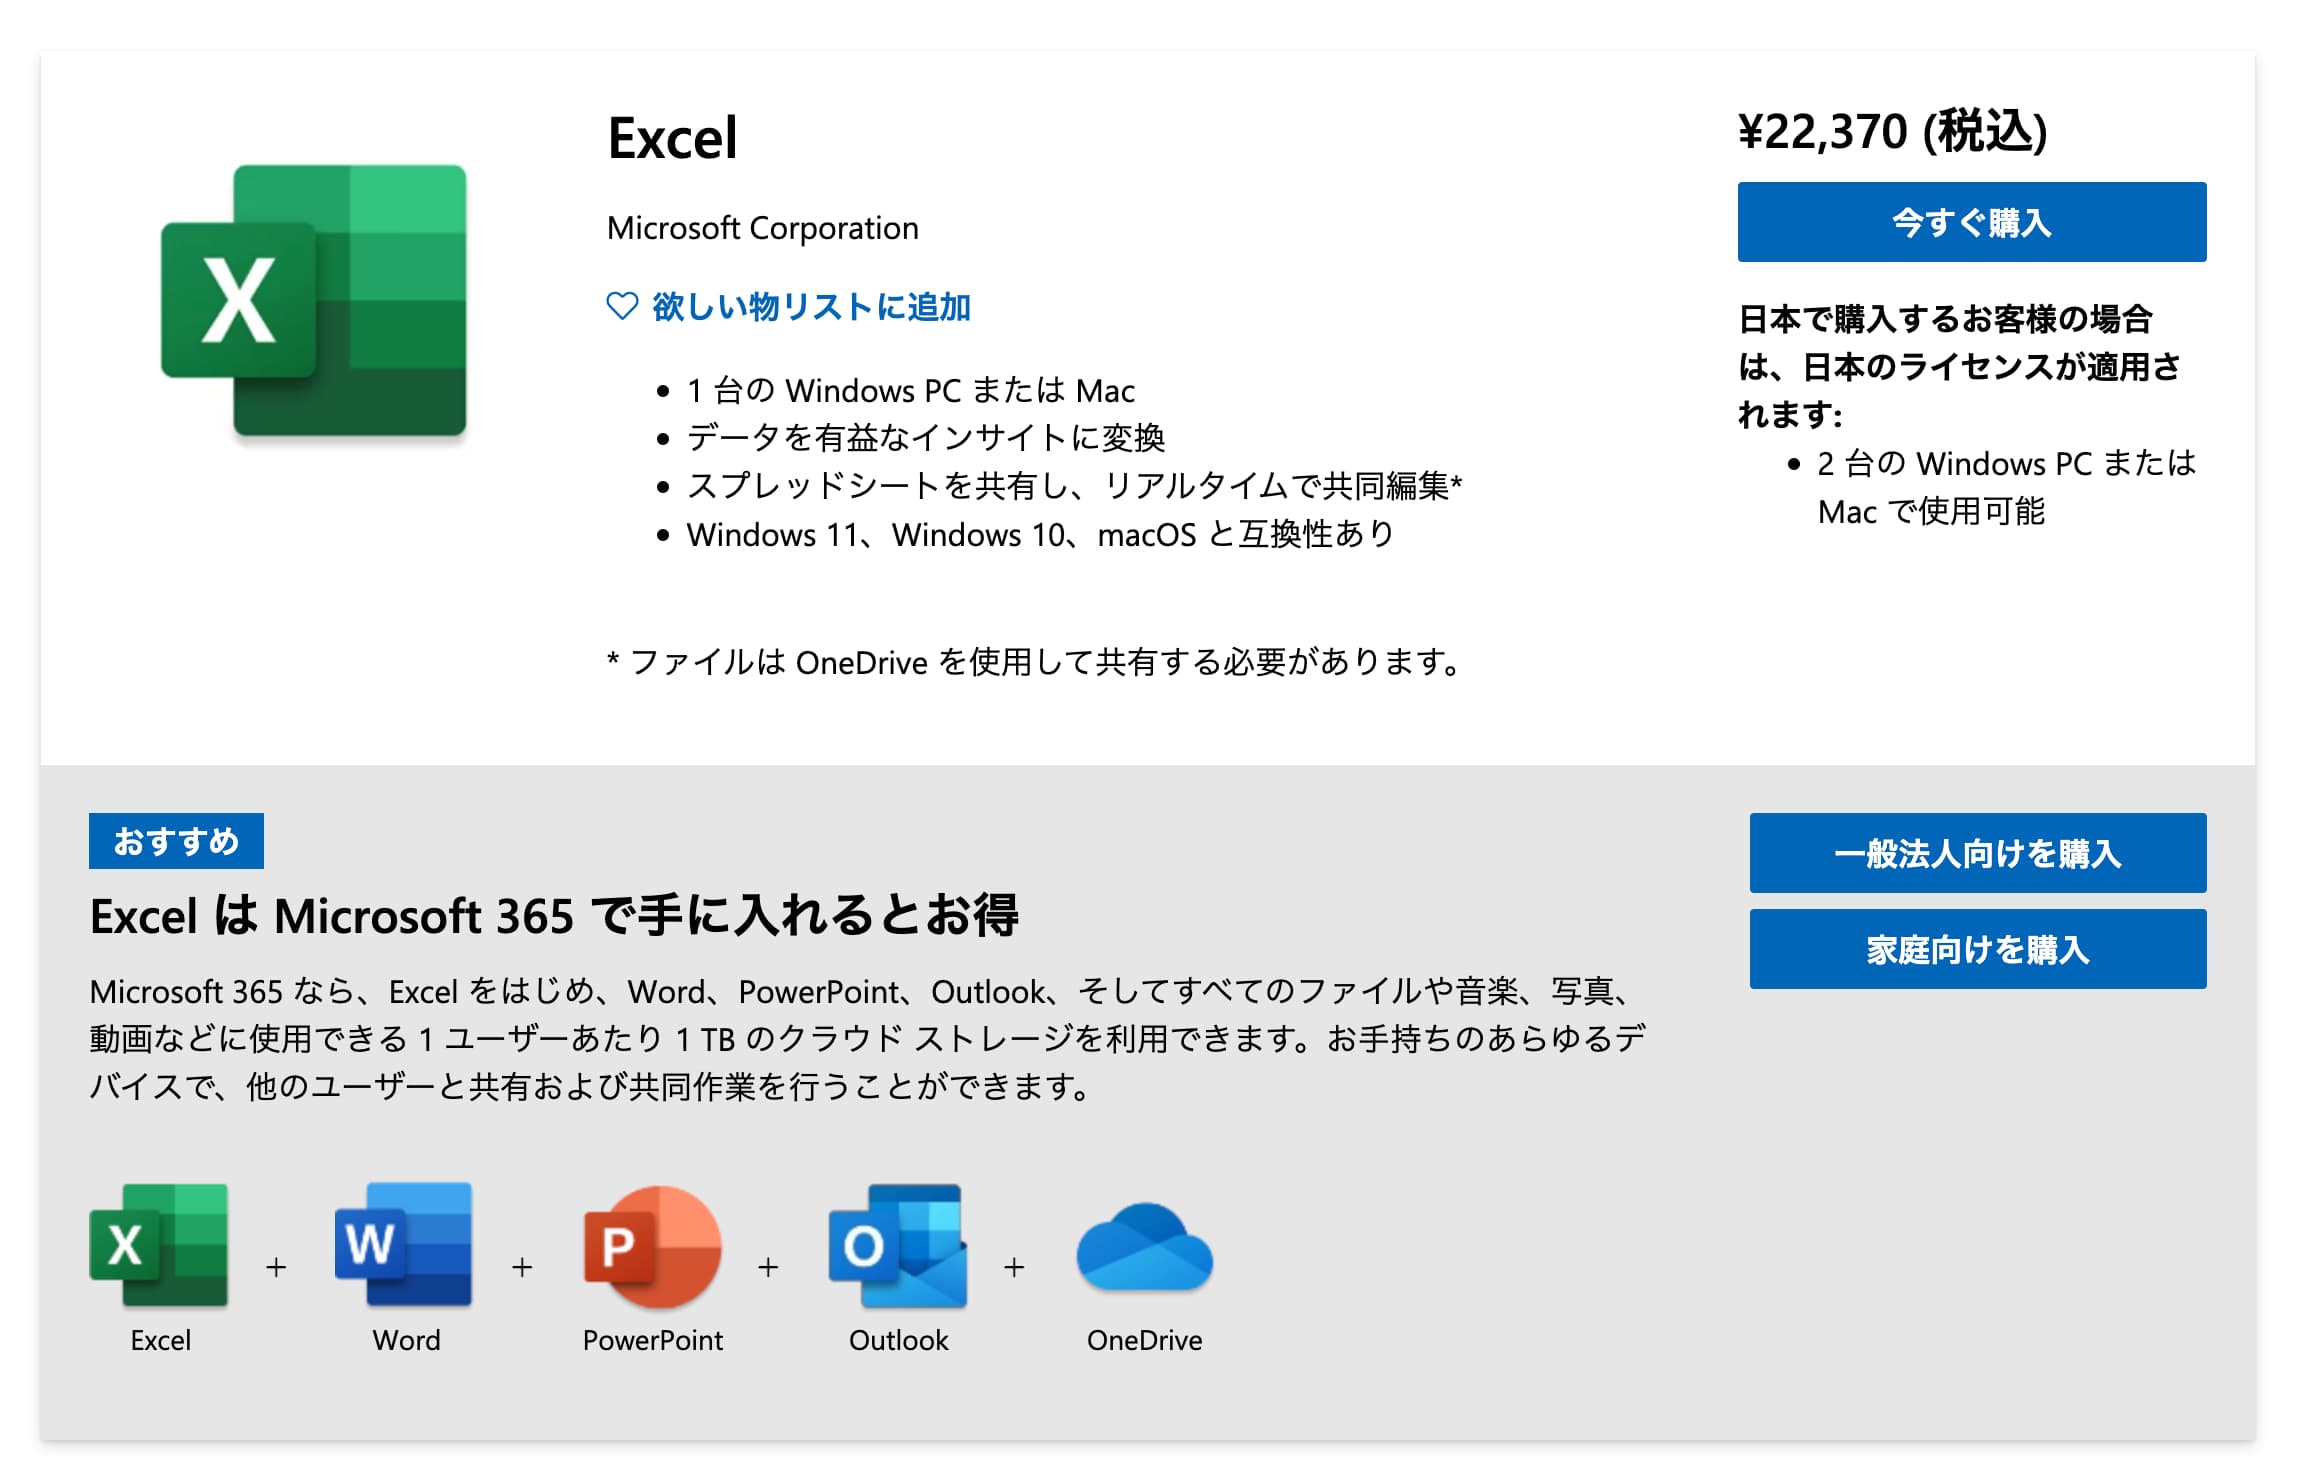Screen dimensions: 2302x1468
Task: Click the Microsoft Corporation publisher text
Action: click(x=762, y=228)
